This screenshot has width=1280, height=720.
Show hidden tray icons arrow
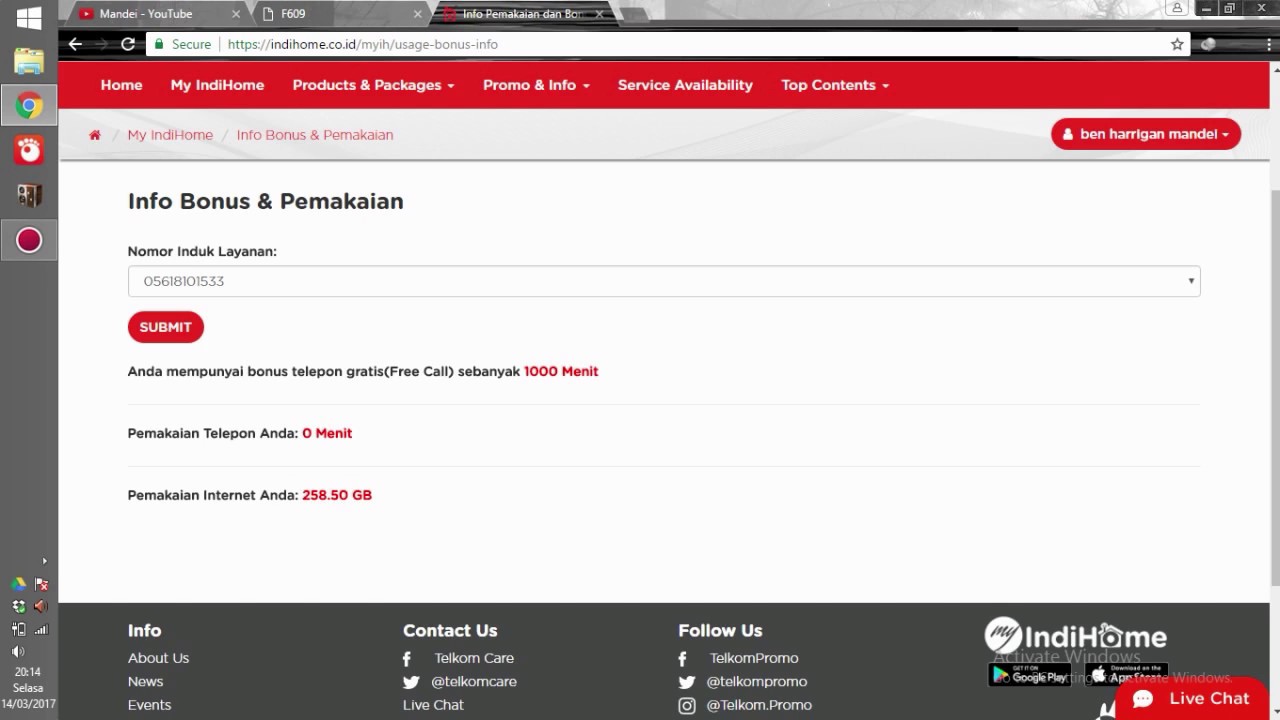(x=44, y=561)
